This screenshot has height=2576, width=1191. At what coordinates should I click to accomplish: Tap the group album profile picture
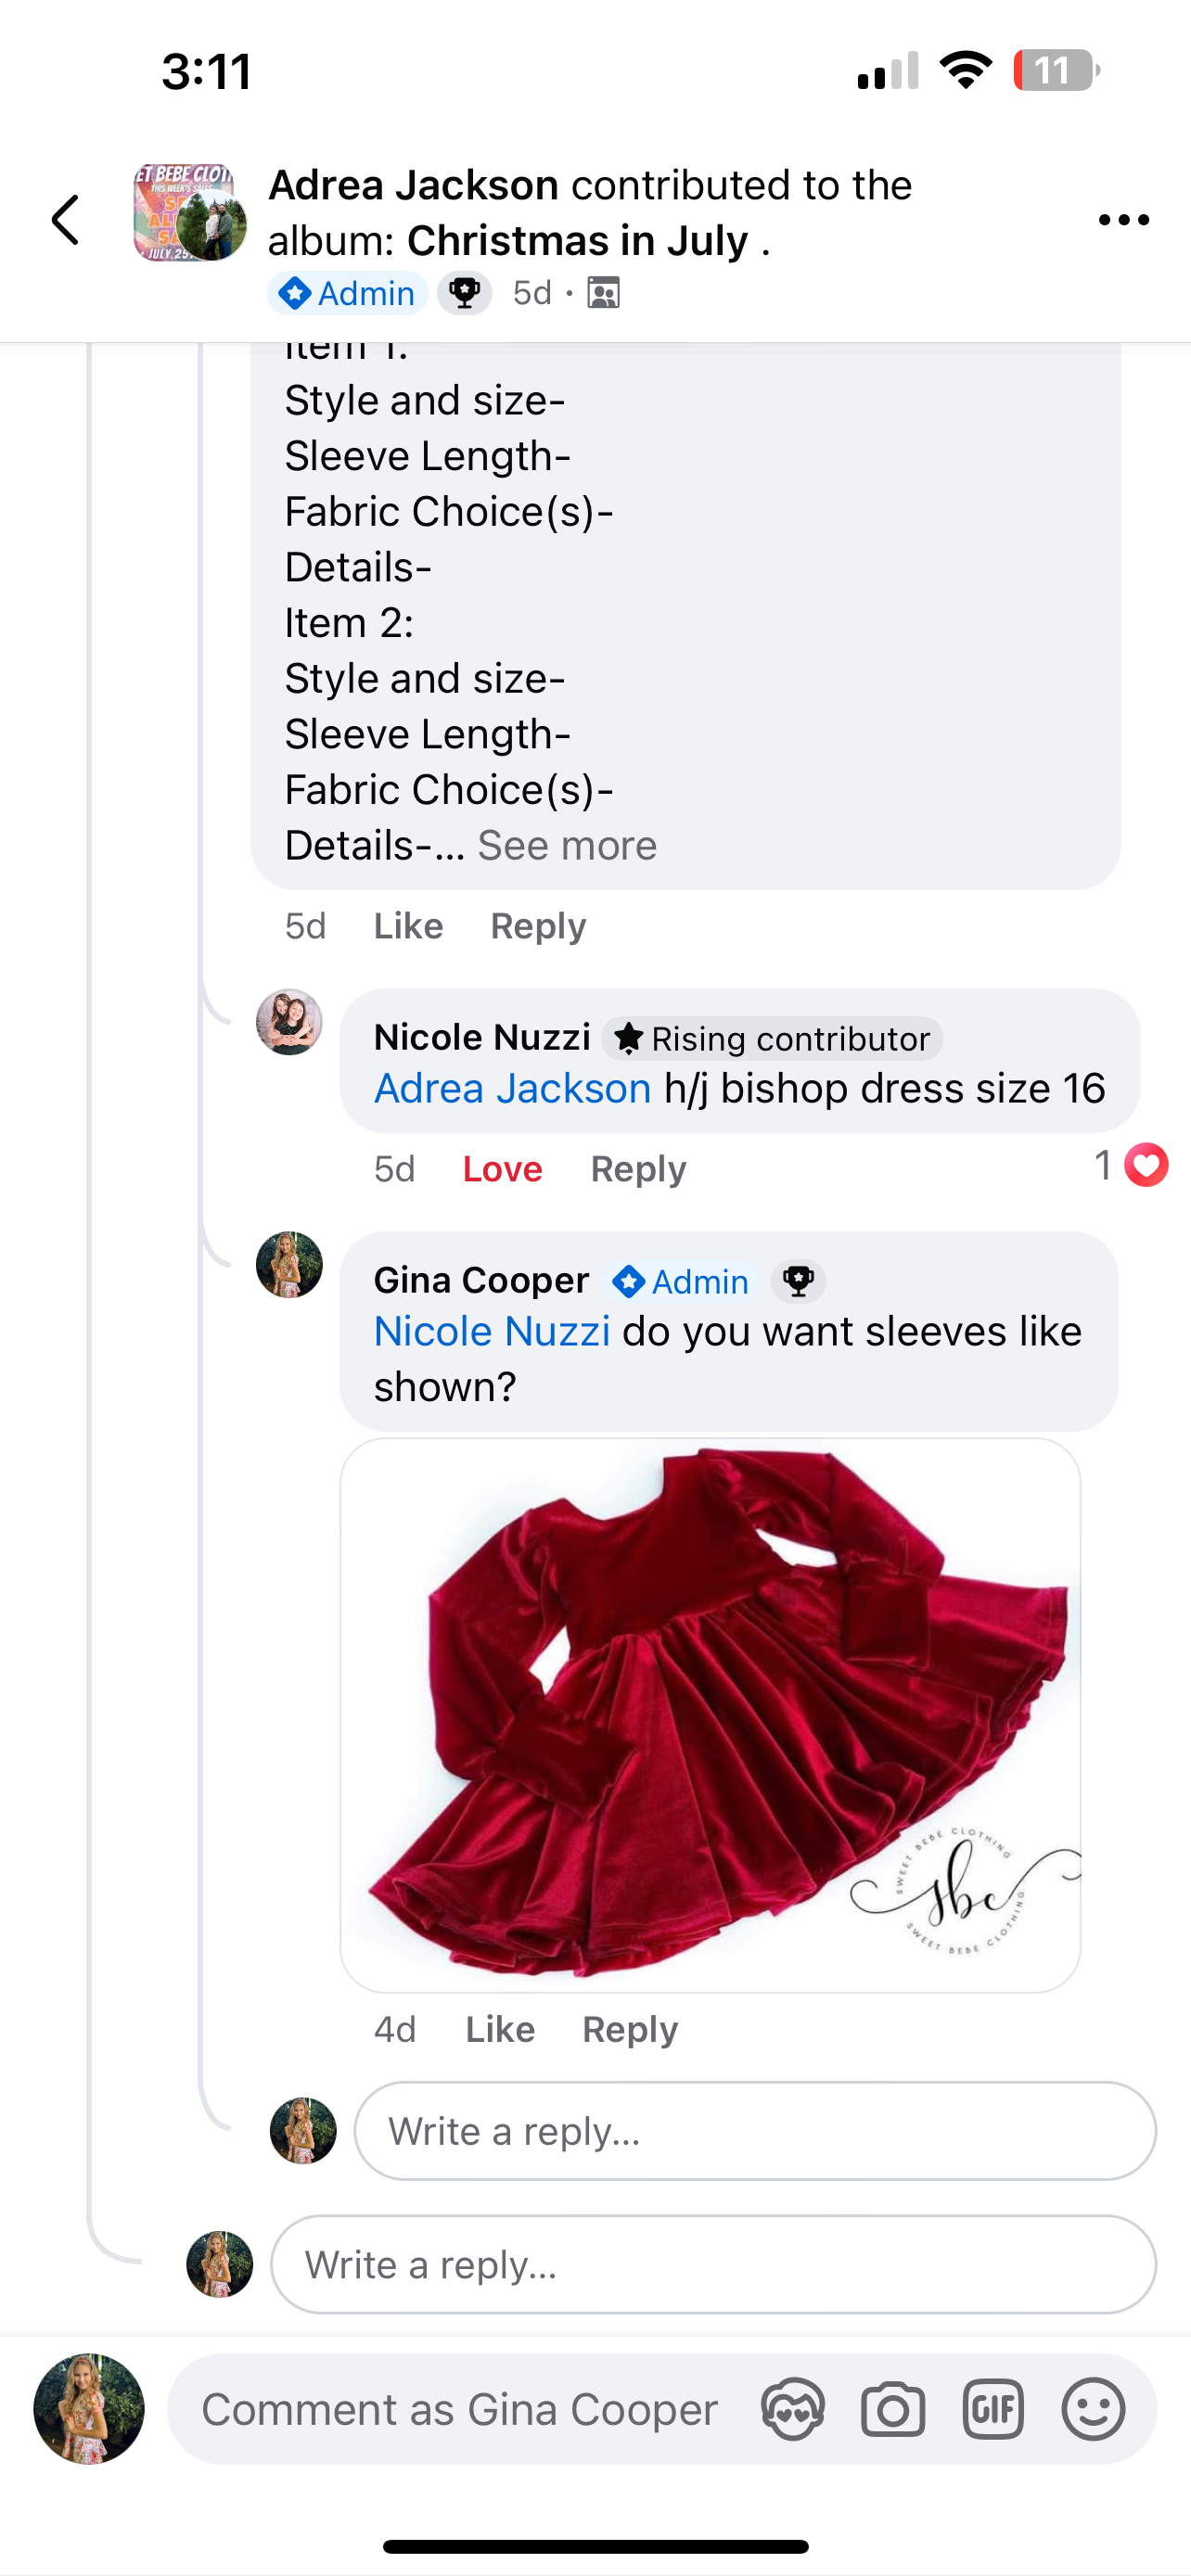(x=189, y=213)
